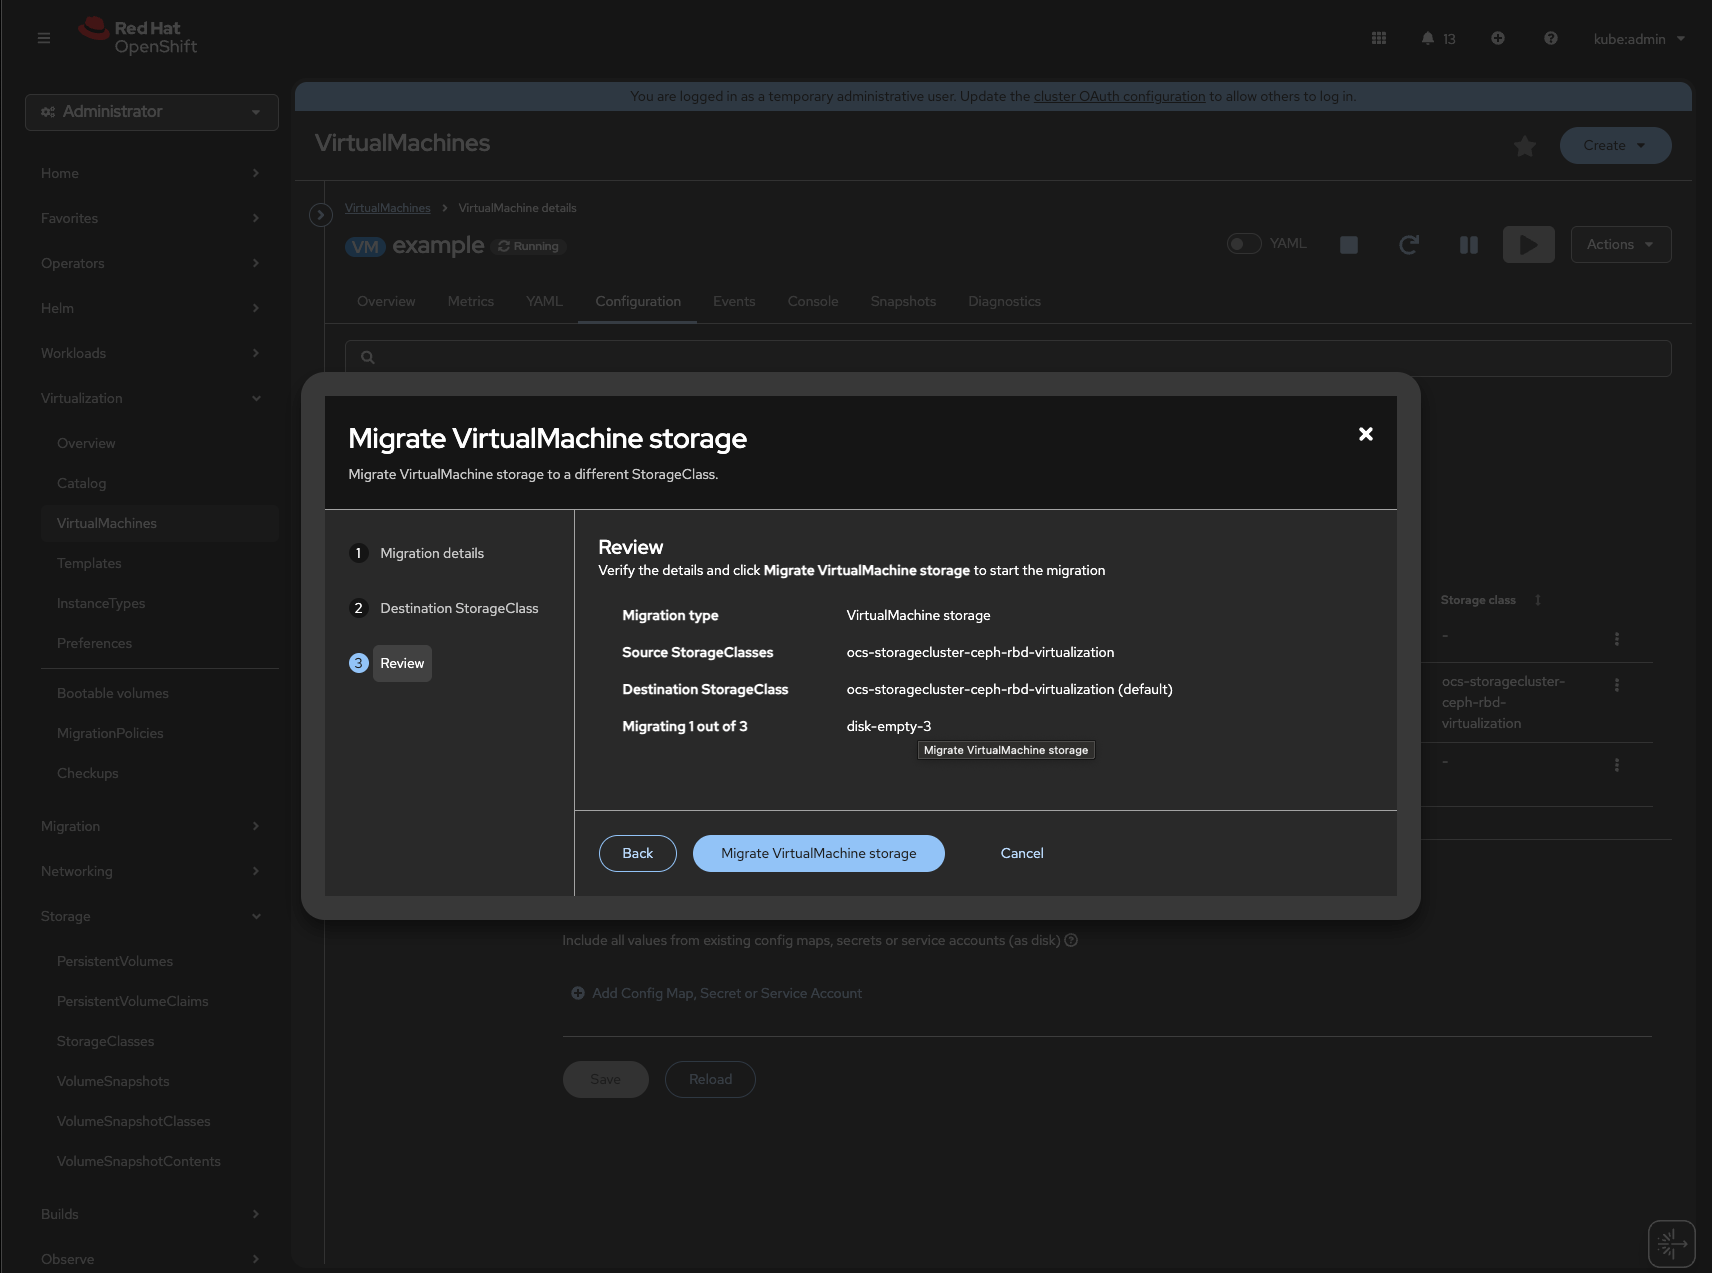Click the start VM play icon
1712x1273 pixels.
click(1528, 245)
